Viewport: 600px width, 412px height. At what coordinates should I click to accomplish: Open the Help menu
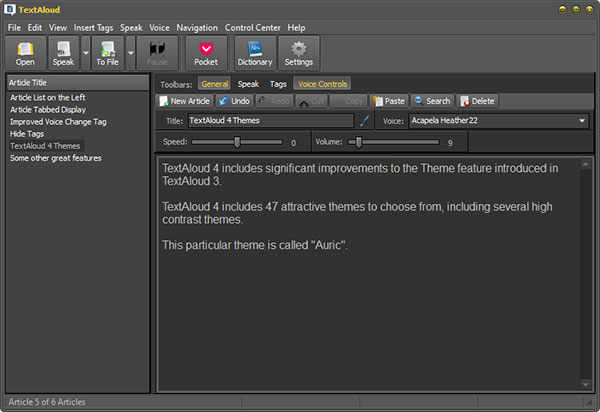296,28
